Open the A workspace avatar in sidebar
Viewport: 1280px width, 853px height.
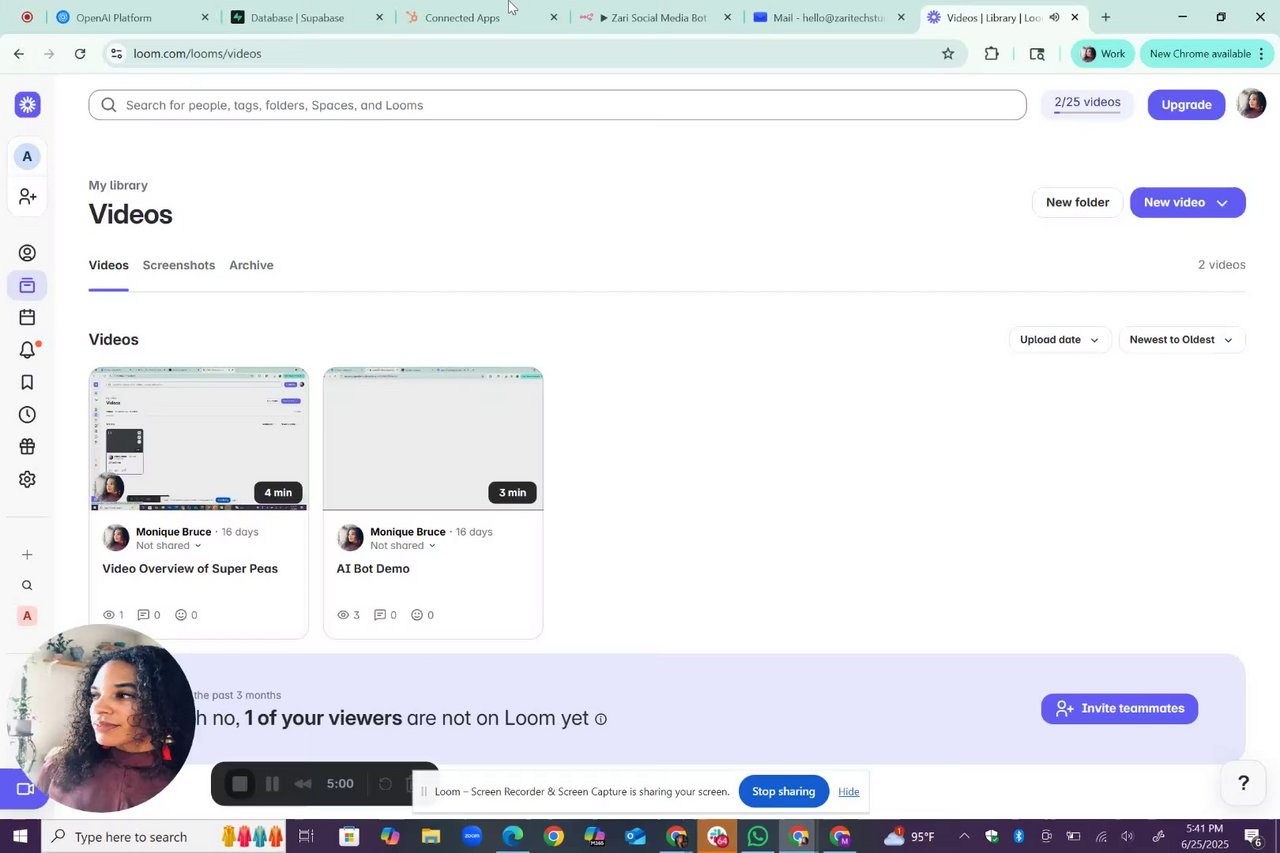click(x=28, y=156)
